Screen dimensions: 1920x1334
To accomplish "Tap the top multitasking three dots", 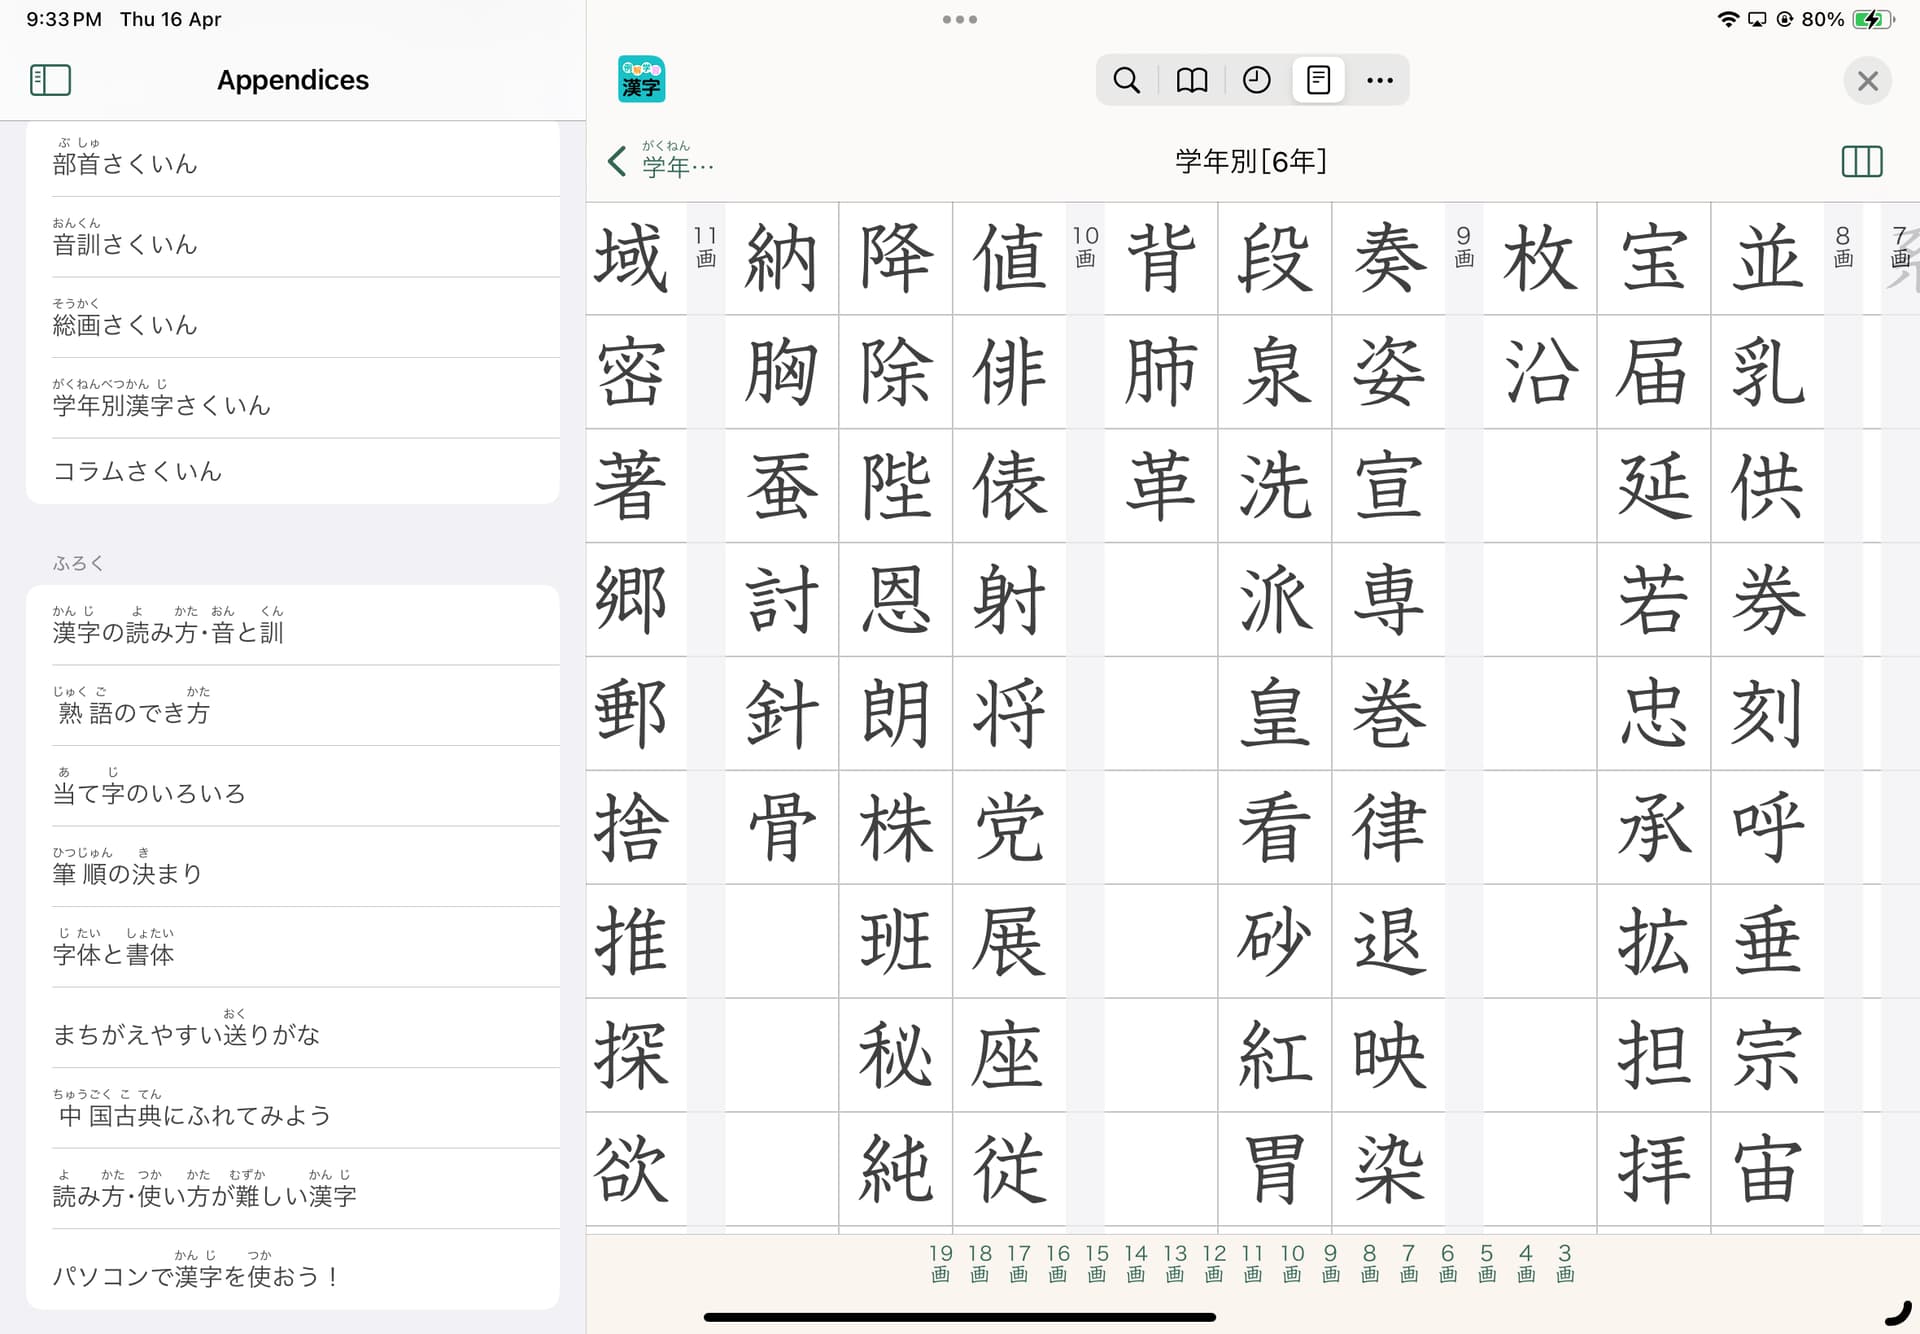I will click(959, 19).
